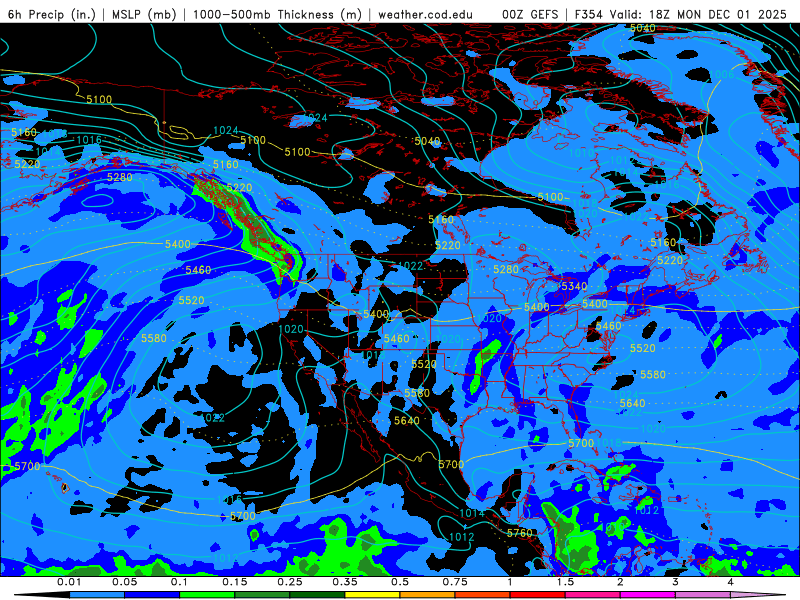Click the red 1 to 1.5 legend swatch

pos(538,595)
